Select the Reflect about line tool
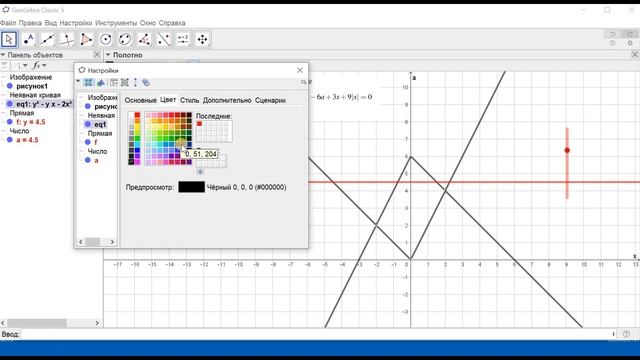The image size is (640, 360). coord(164,40)
